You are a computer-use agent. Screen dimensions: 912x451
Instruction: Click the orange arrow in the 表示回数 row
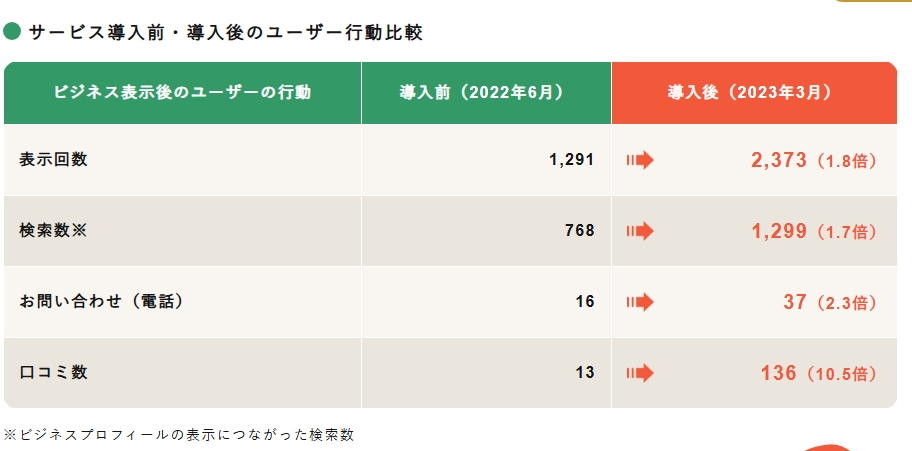tap(639, 160)
